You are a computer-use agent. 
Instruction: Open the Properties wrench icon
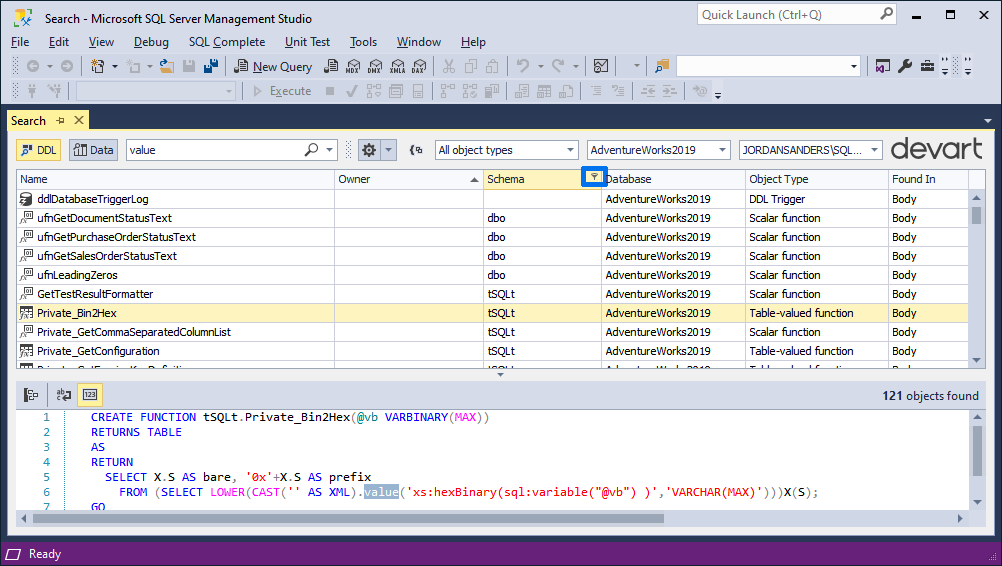coord(905,66)
